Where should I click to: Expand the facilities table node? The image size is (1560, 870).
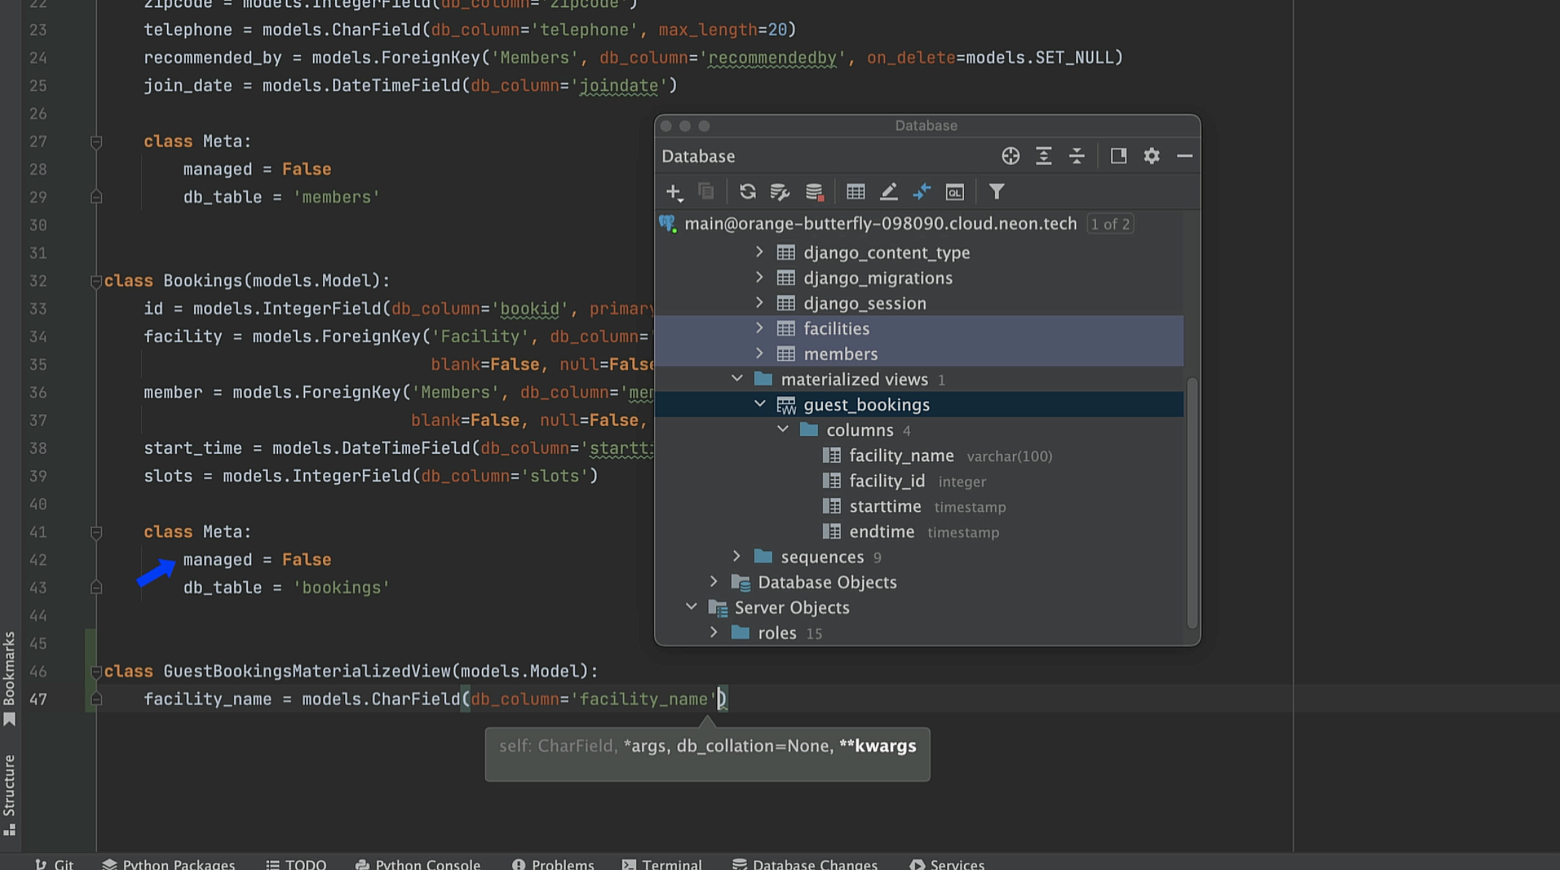coord(759,328)
